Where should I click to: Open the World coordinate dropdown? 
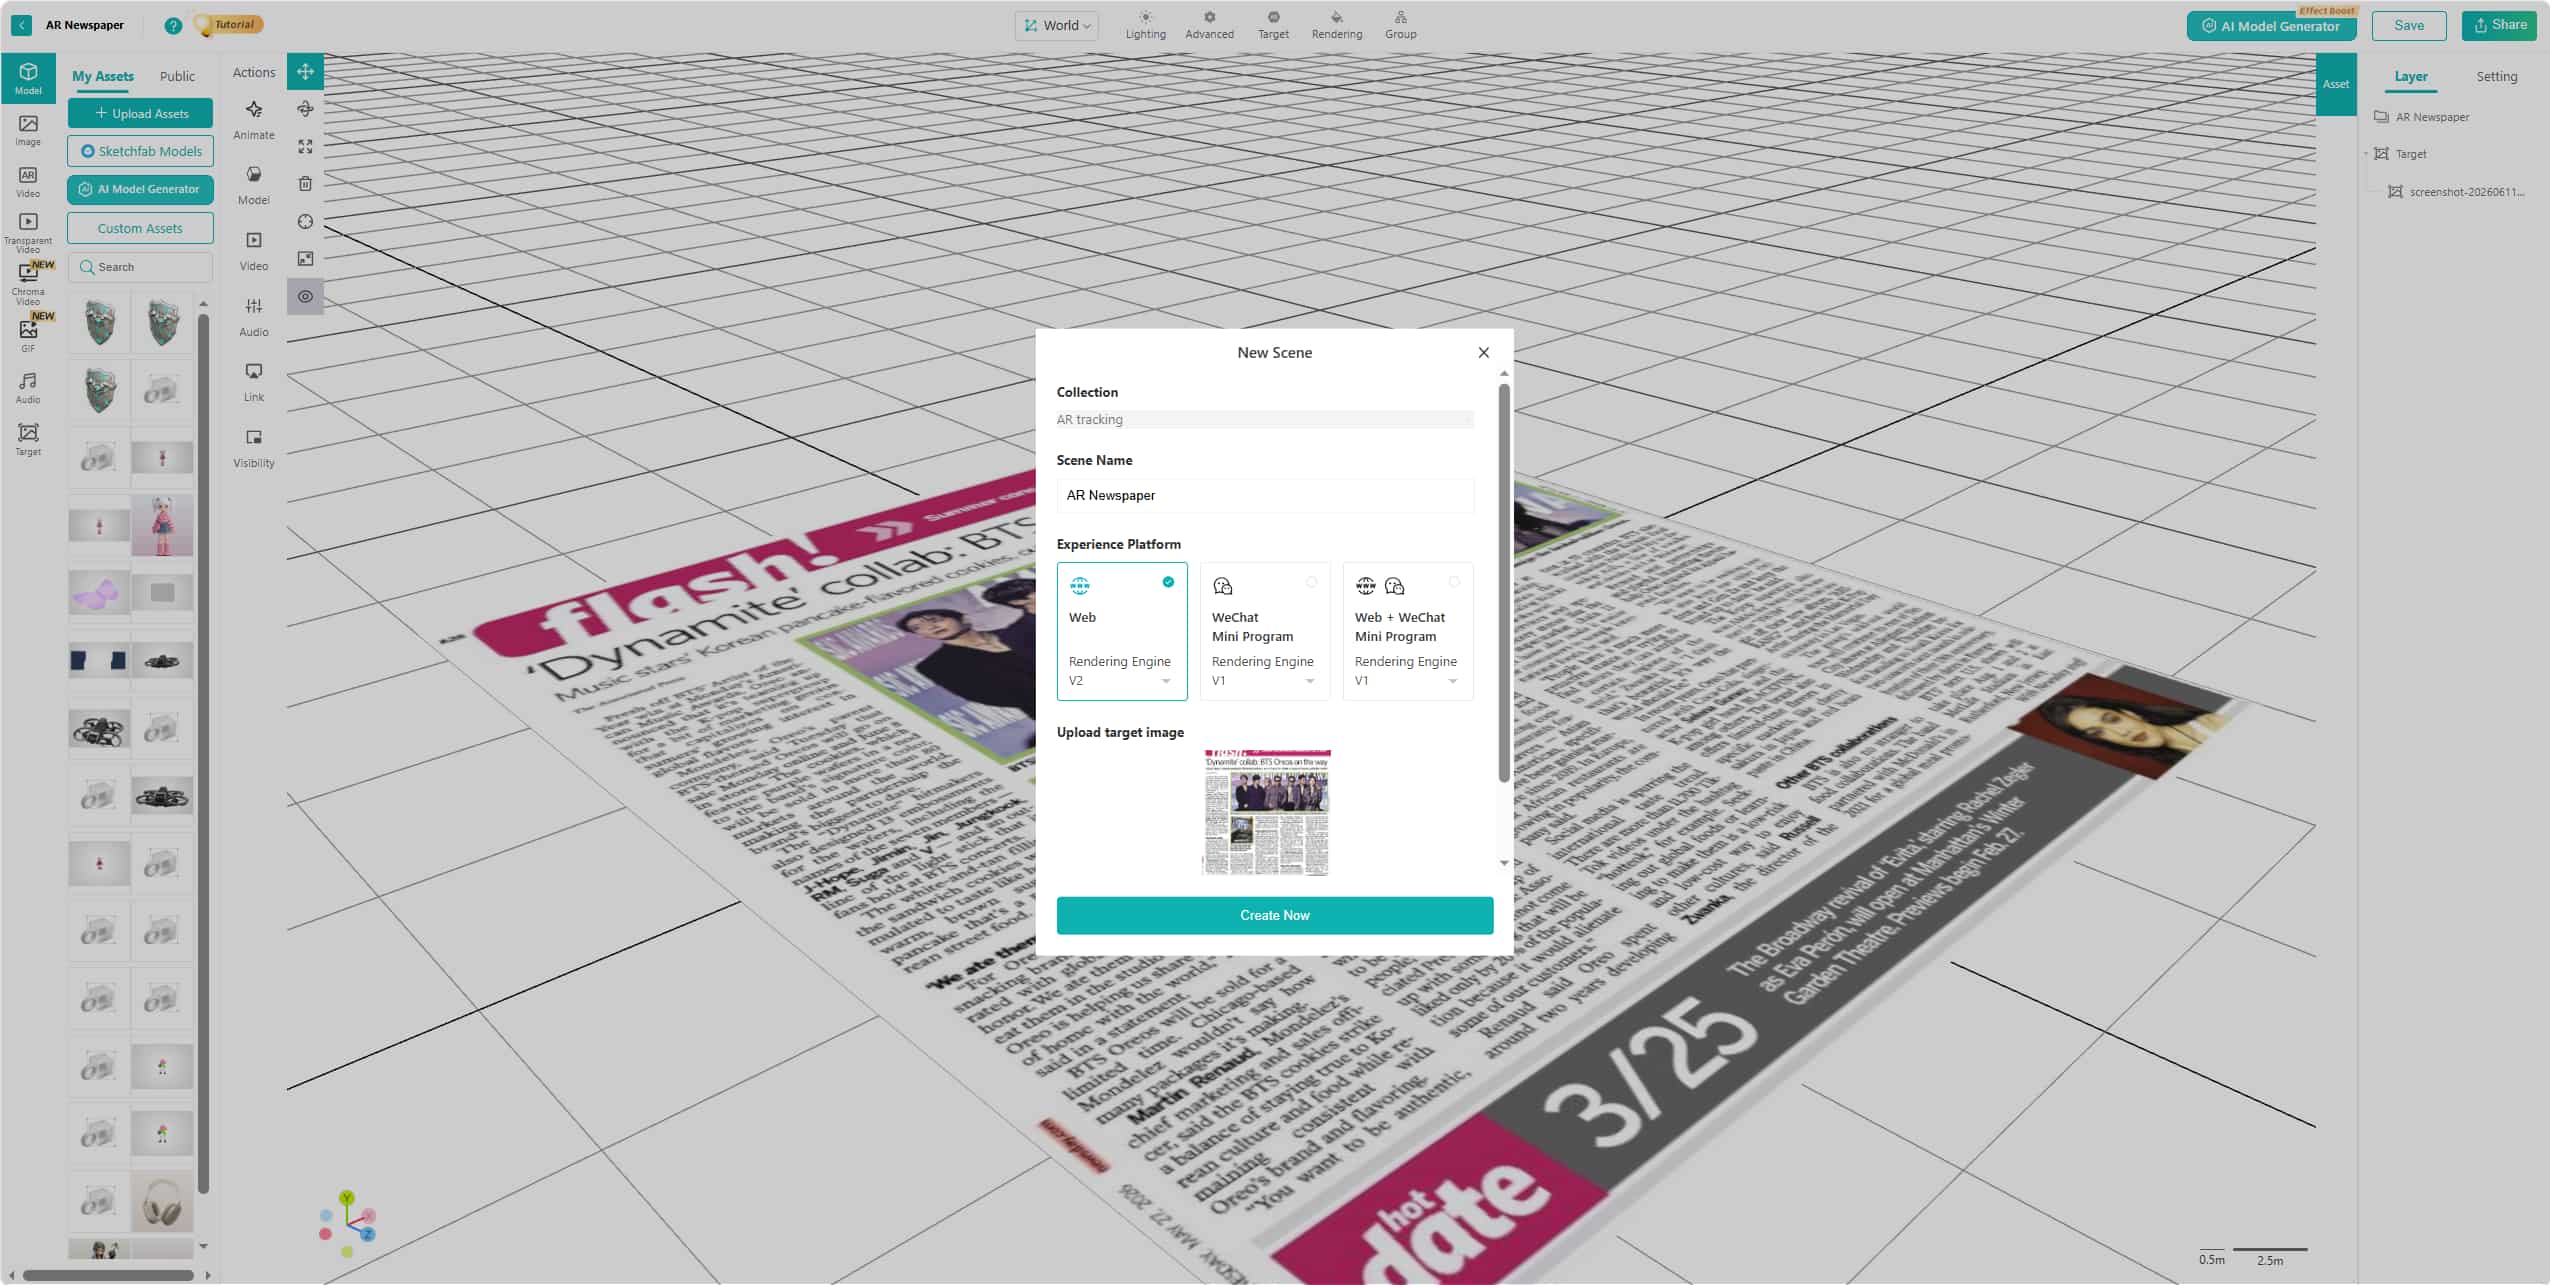[1057, 26]
